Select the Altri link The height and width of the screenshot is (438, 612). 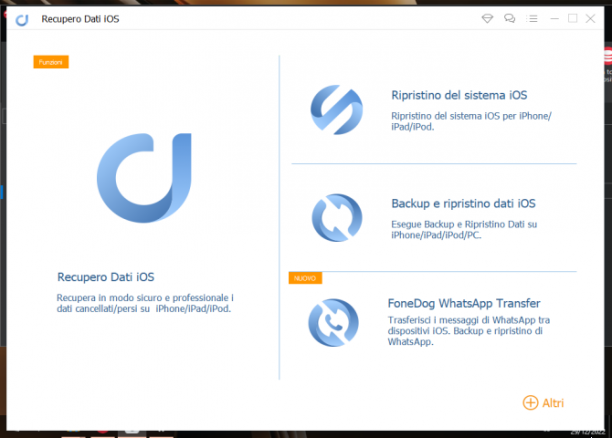click(553, 403)
